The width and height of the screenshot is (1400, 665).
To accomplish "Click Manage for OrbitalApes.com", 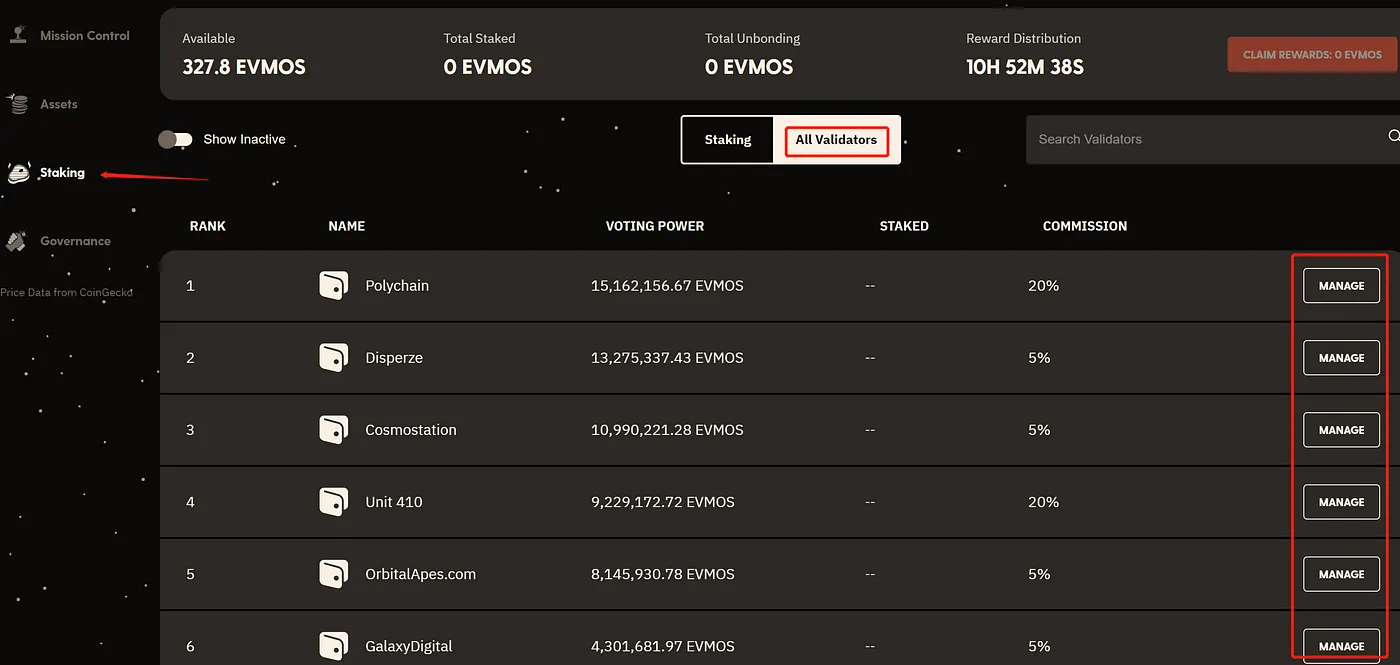I will click(1341, 574).
